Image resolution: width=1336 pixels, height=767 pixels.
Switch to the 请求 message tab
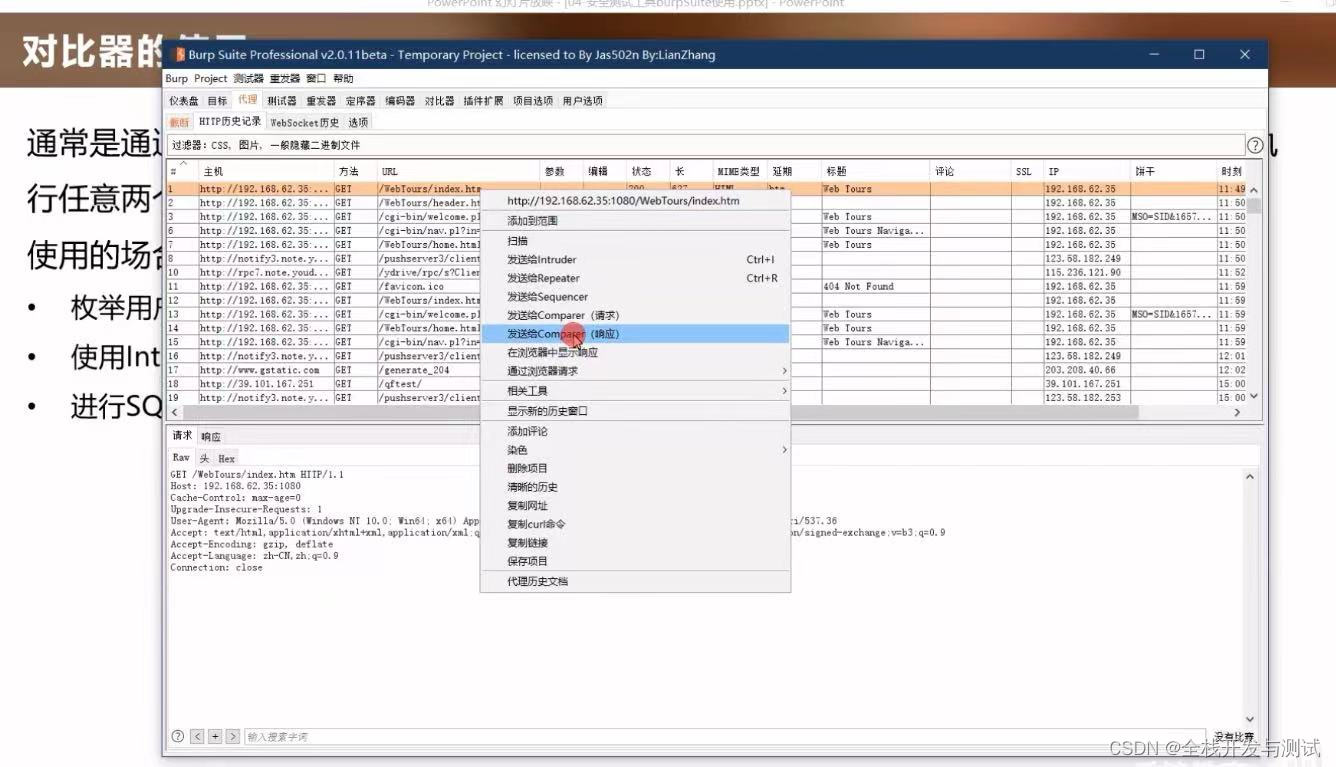(182, 436)
